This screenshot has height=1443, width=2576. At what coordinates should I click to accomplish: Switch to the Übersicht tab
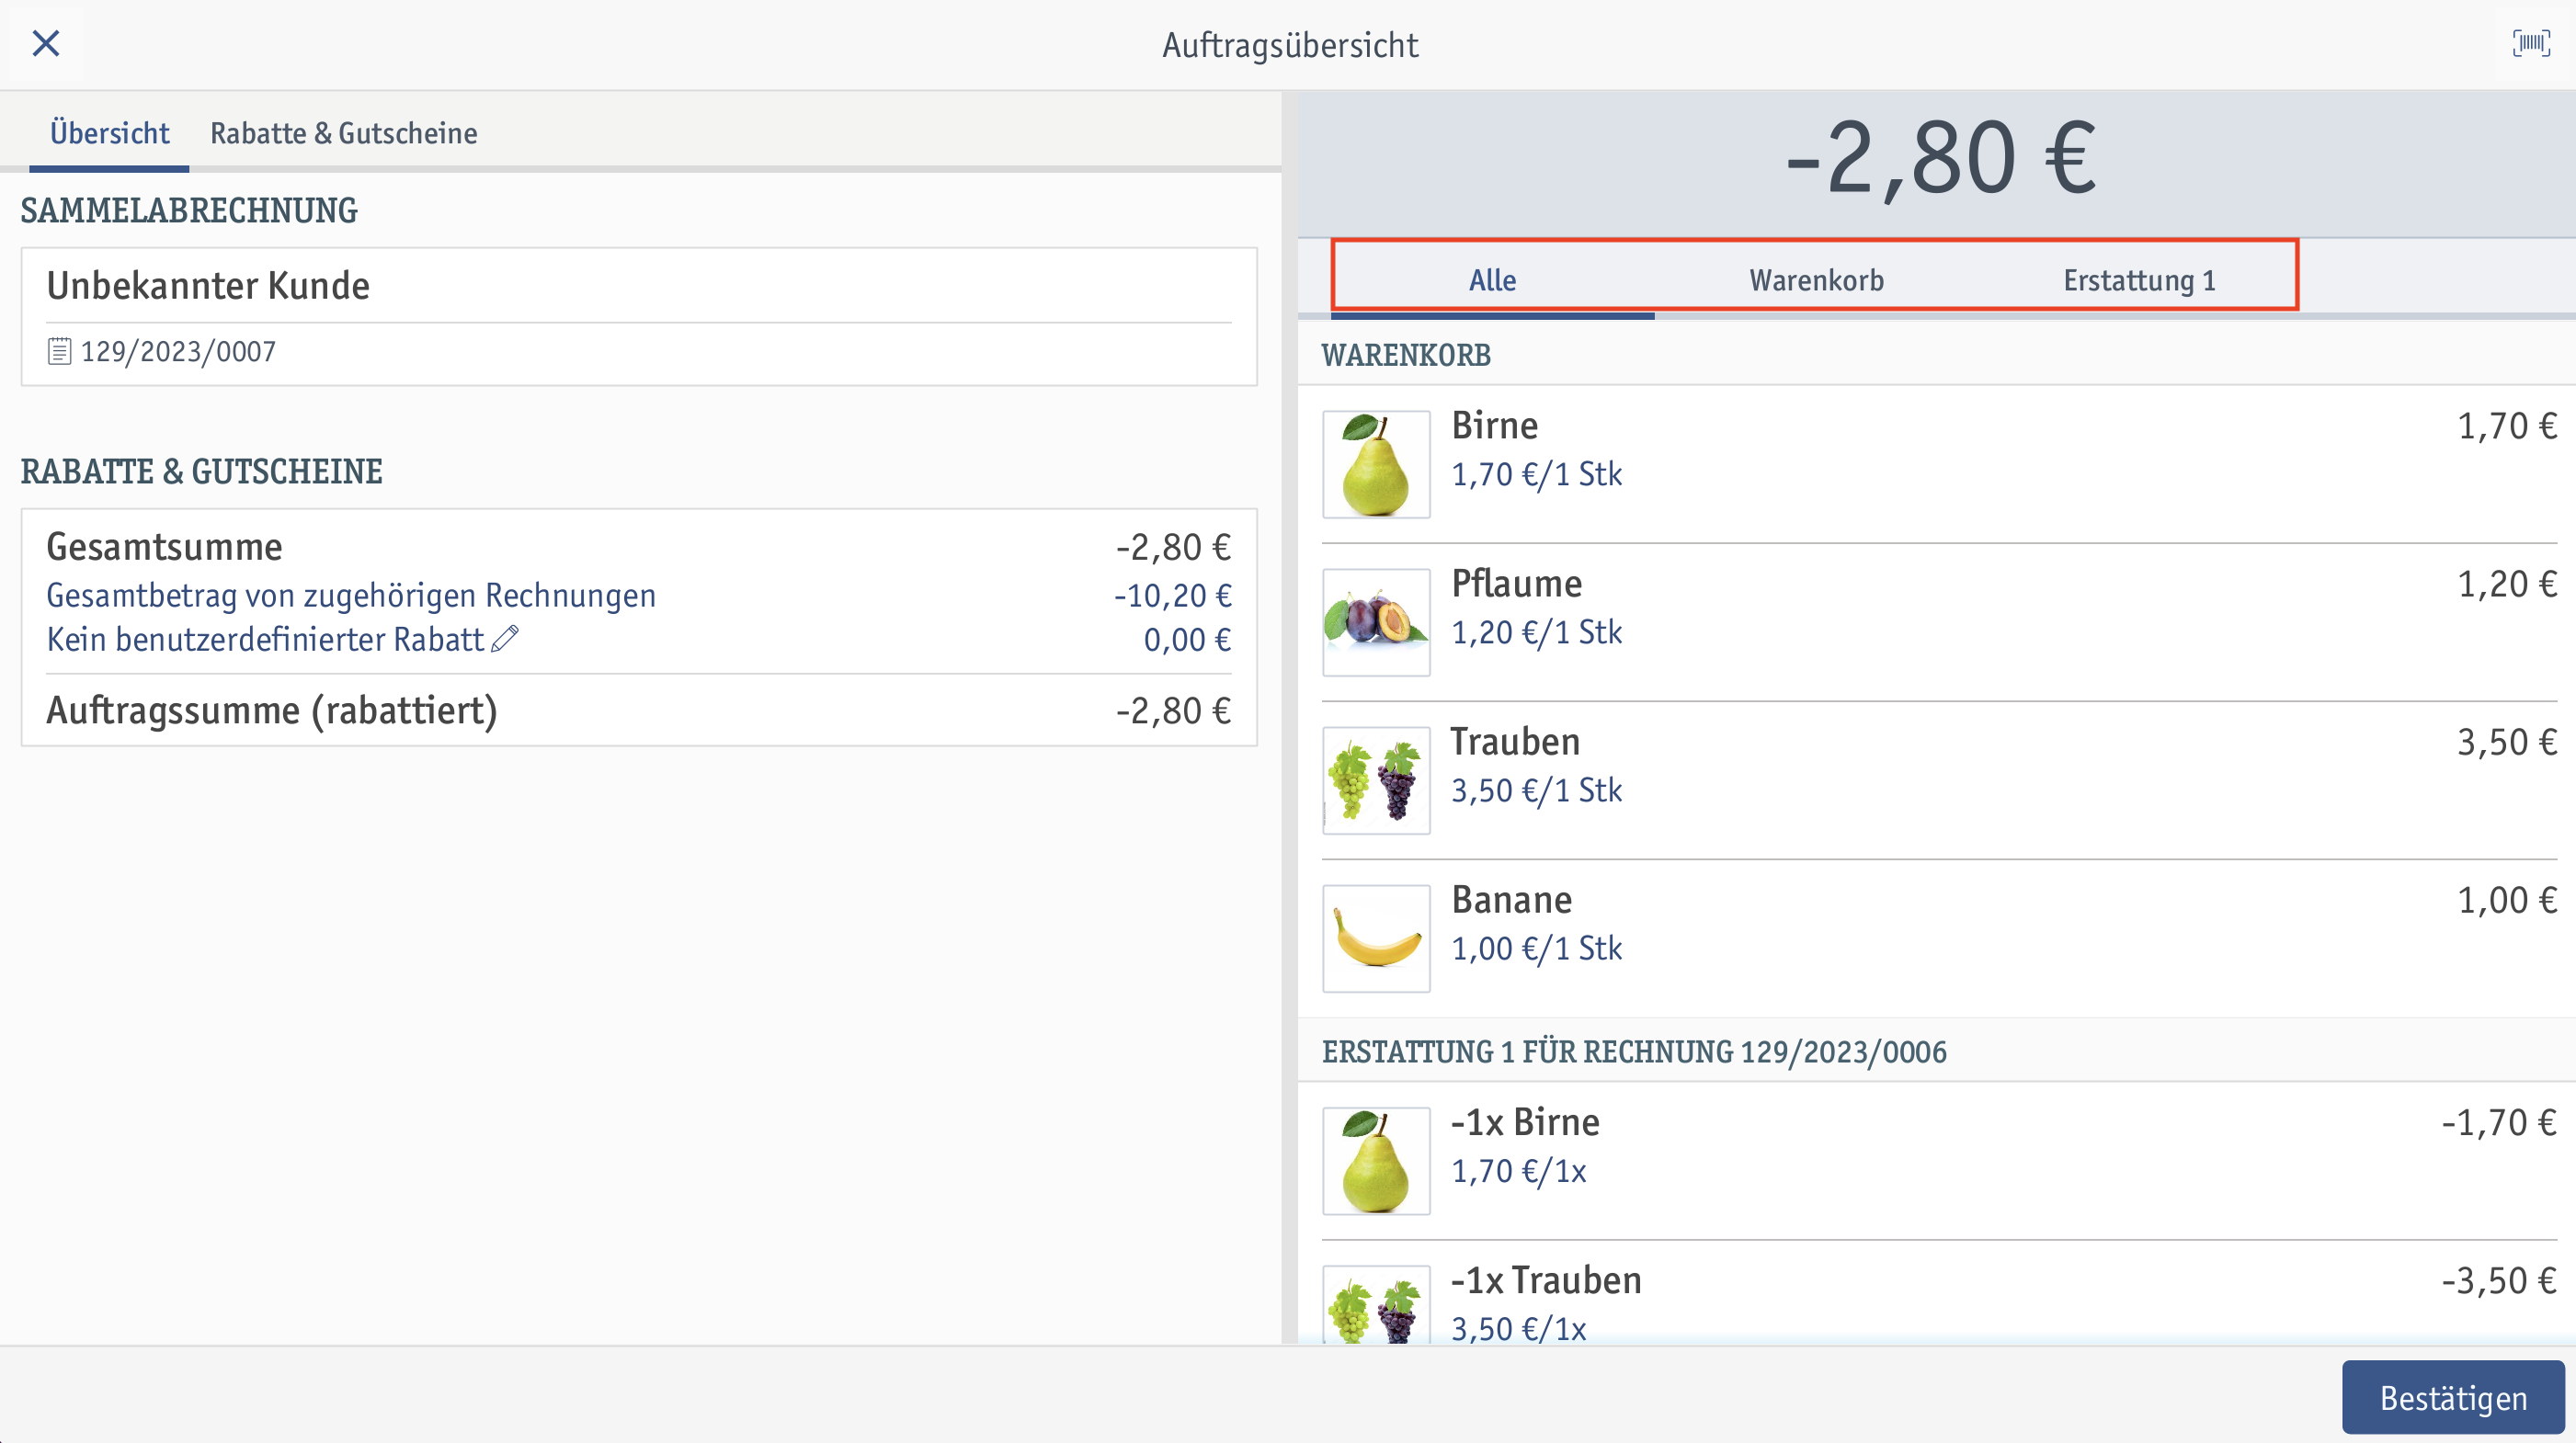(109, 133)
